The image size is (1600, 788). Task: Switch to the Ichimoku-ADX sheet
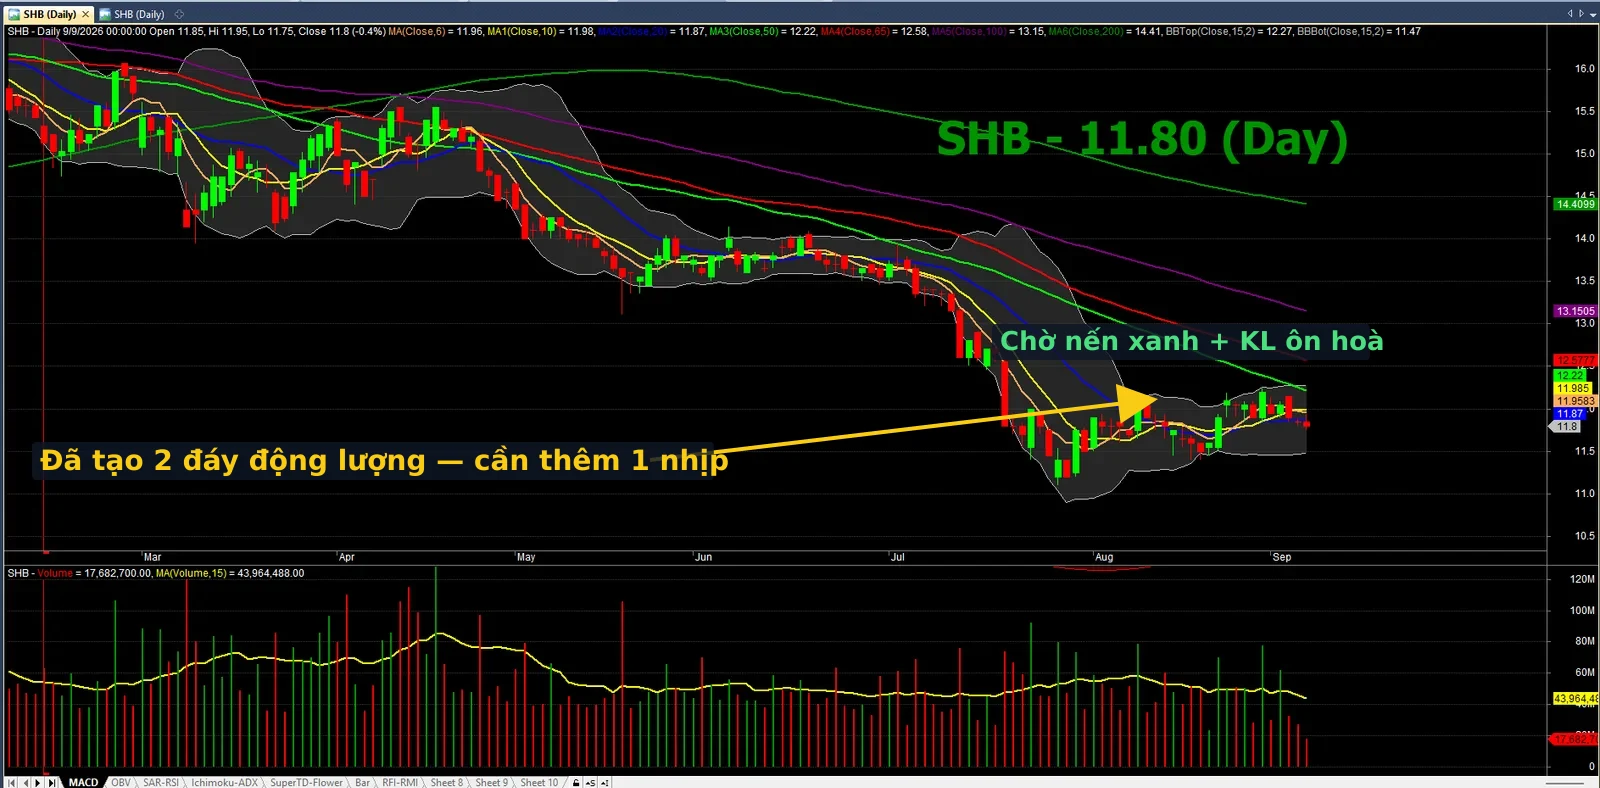pos(225,782)
